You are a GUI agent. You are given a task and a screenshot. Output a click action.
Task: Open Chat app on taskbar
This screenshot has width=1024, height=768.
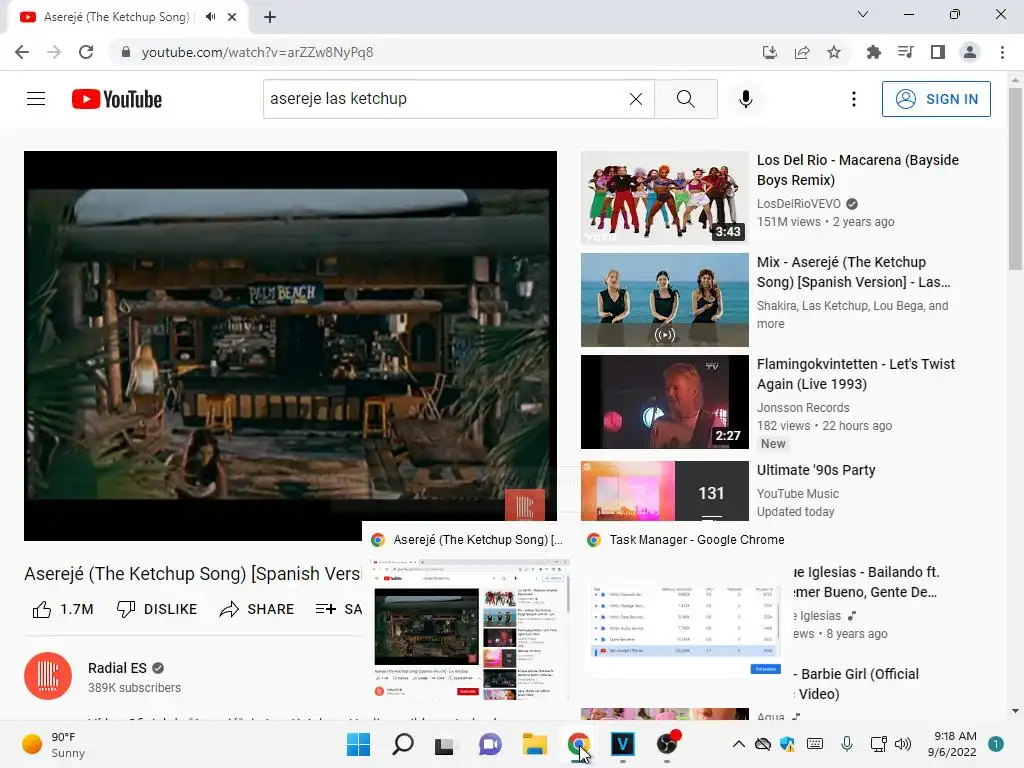tap(490, 744)
